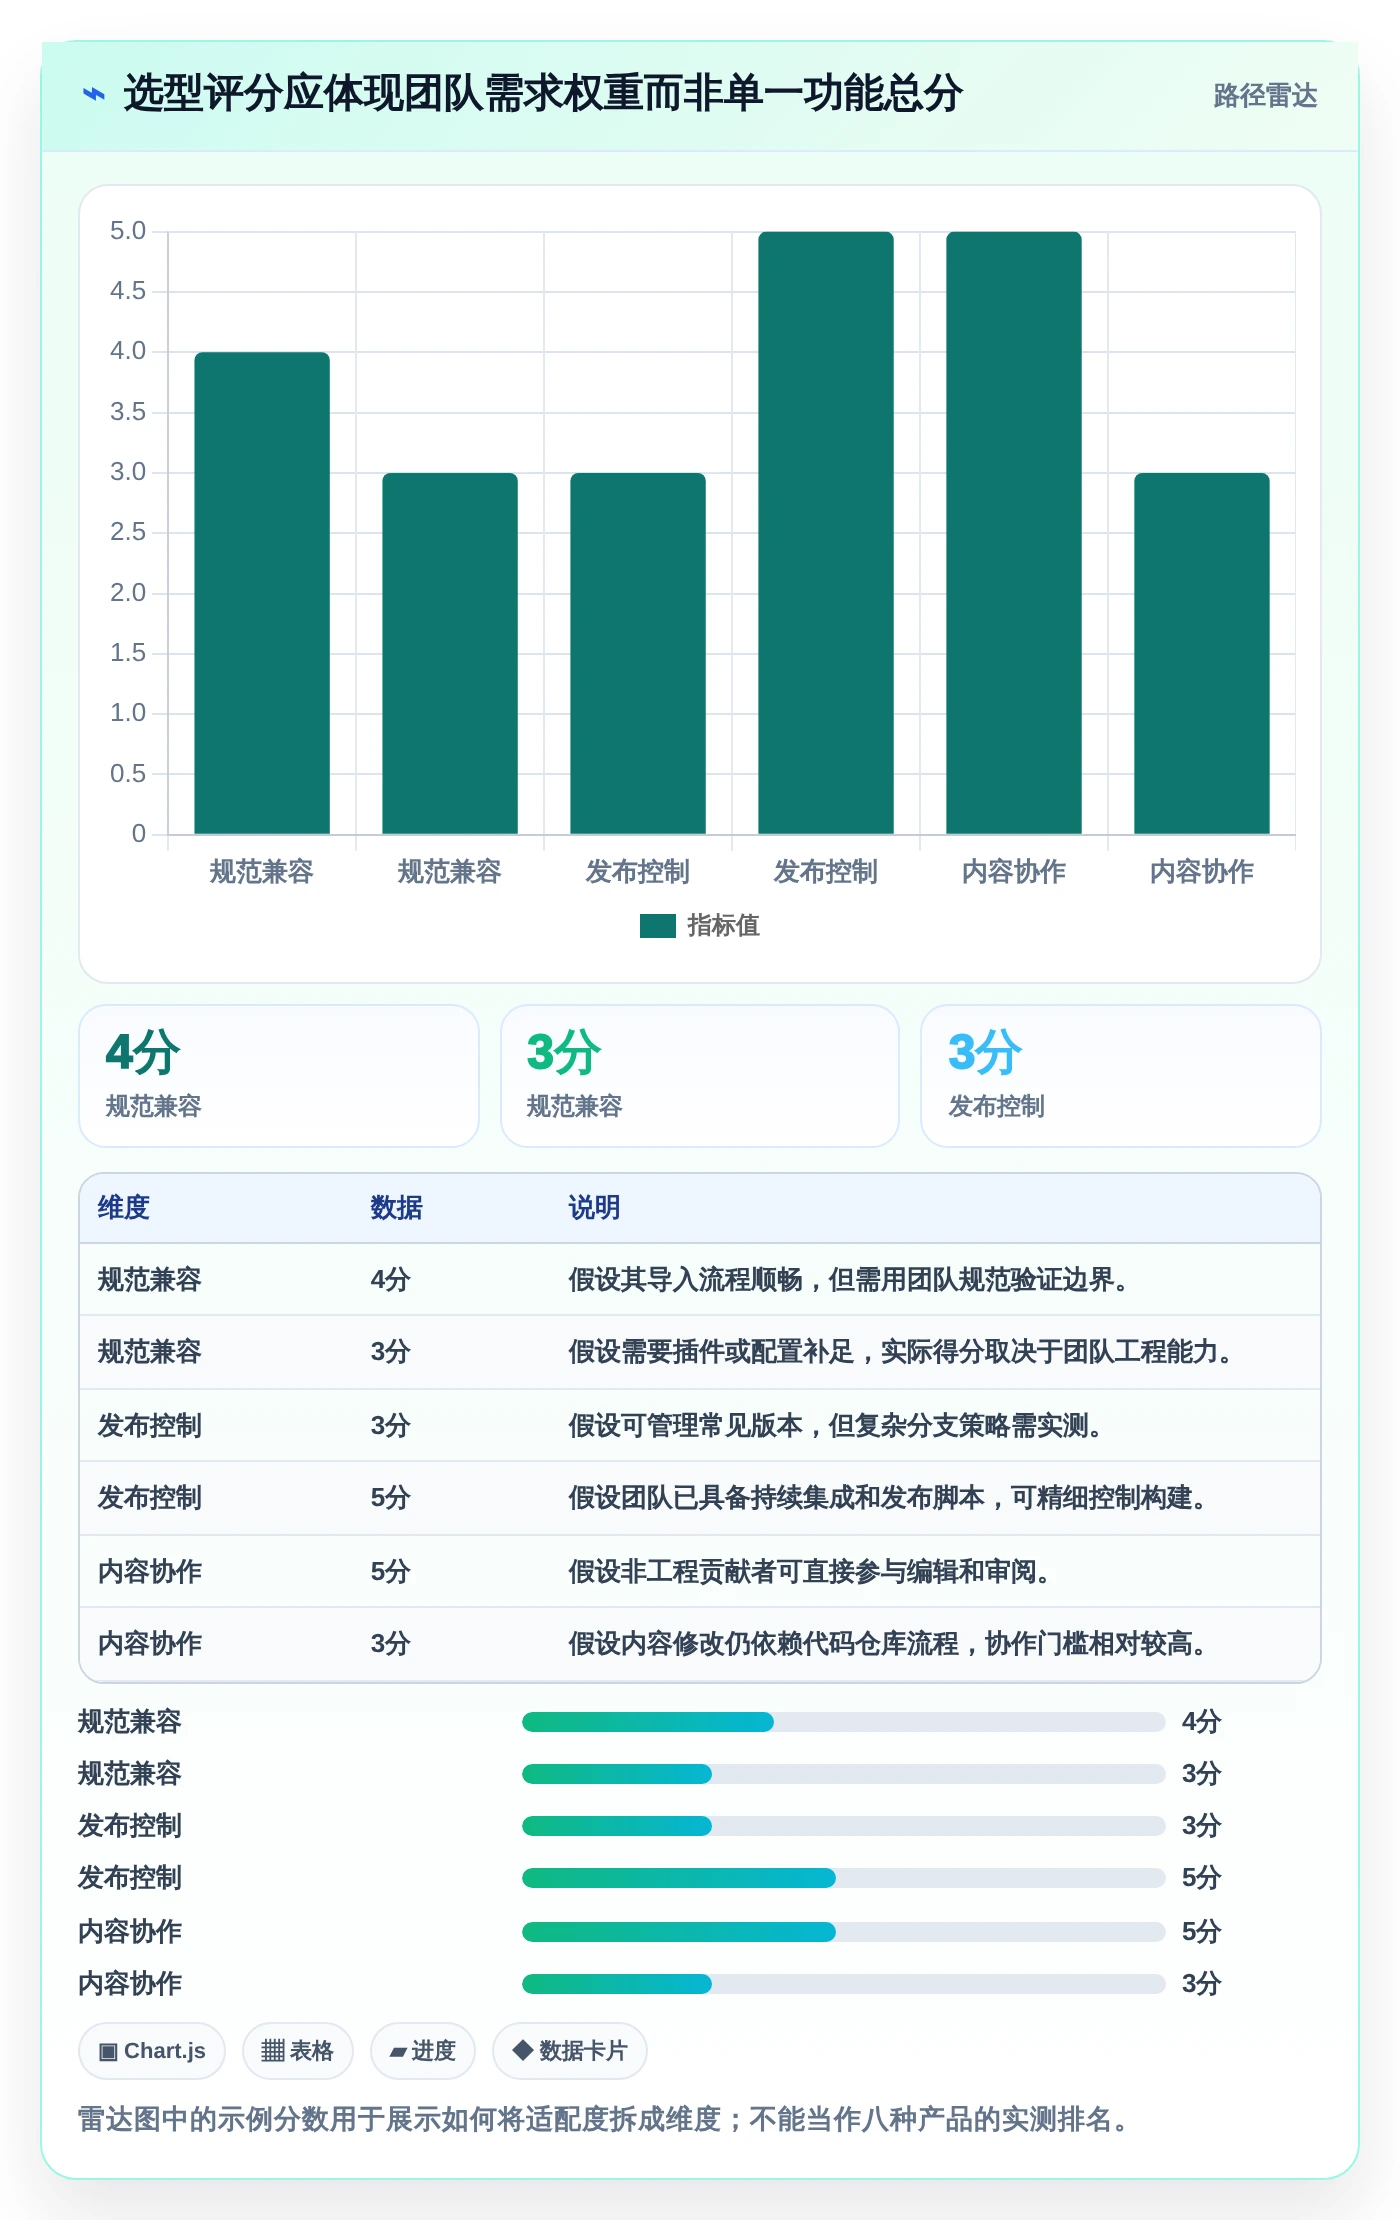This screenshot has width=1400, height=2220.
Task: Click the footnote 雷达图中的示例分数用于展示
Action: pyautogui.click(x=605, y=2120)
